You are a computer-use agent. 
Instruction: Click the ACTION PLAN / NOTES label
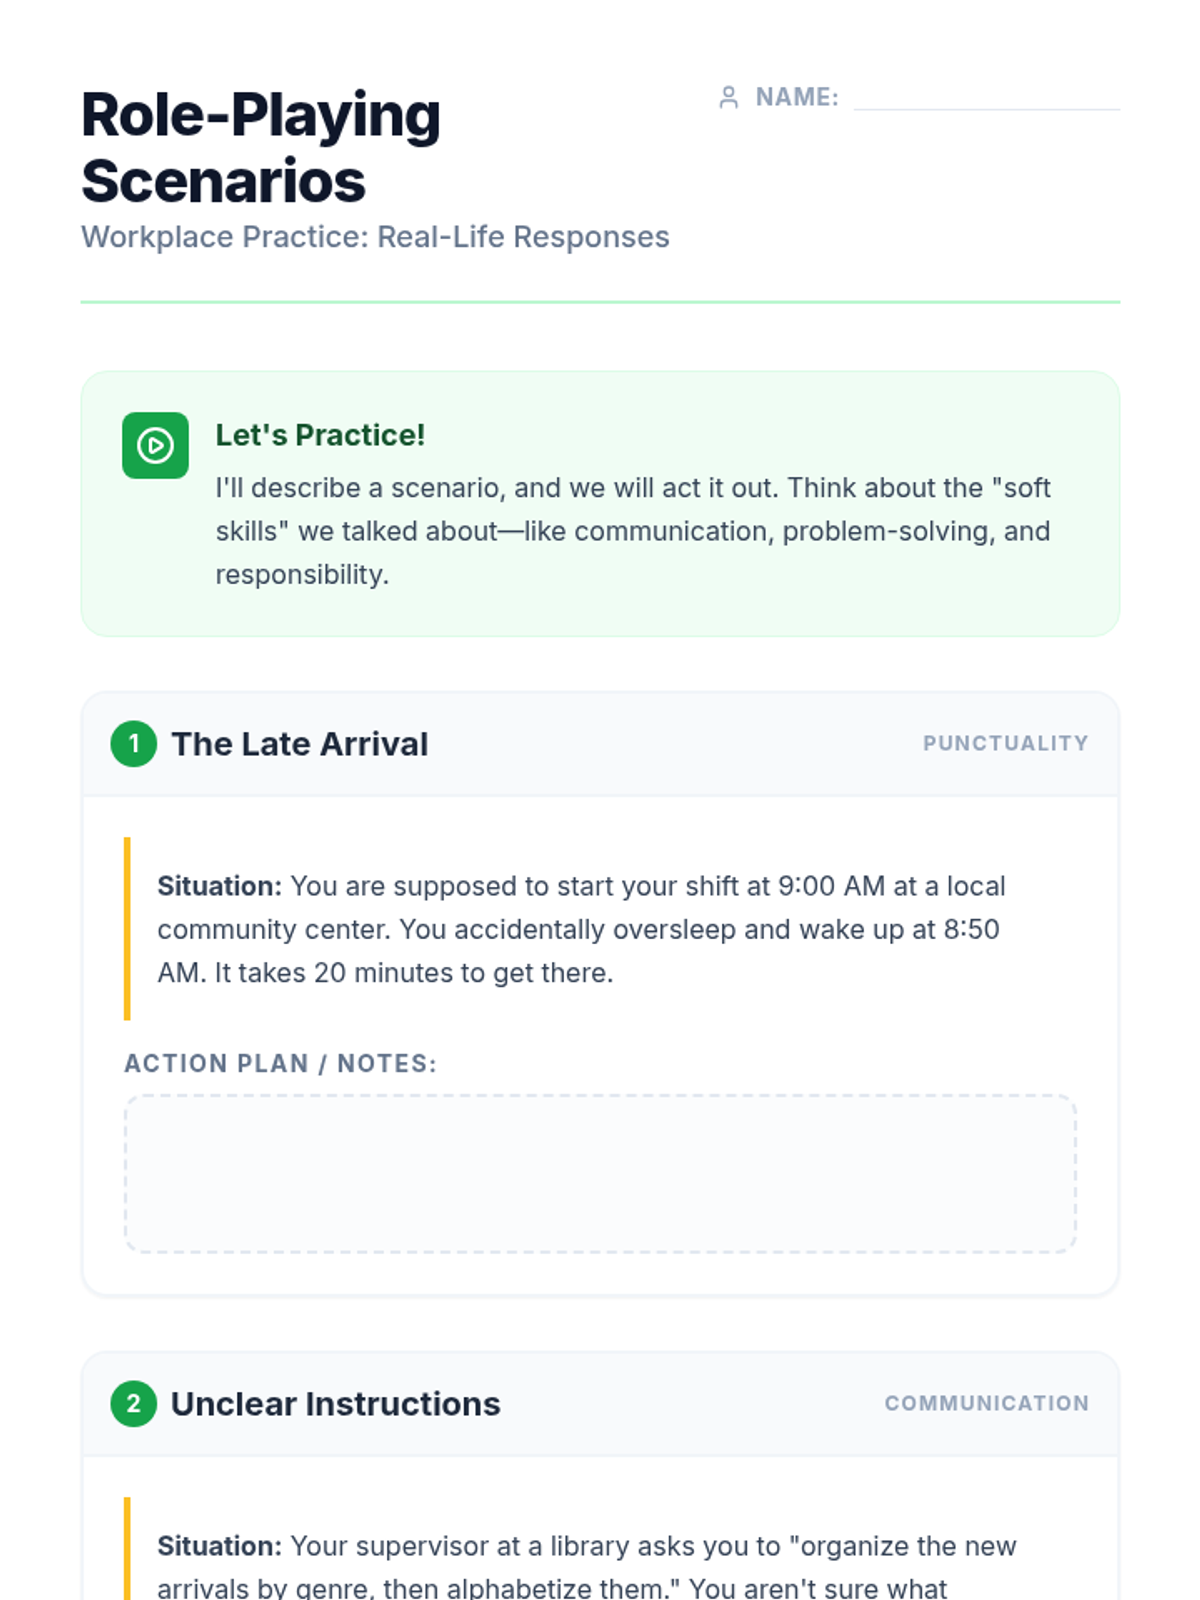[281, 1063]
